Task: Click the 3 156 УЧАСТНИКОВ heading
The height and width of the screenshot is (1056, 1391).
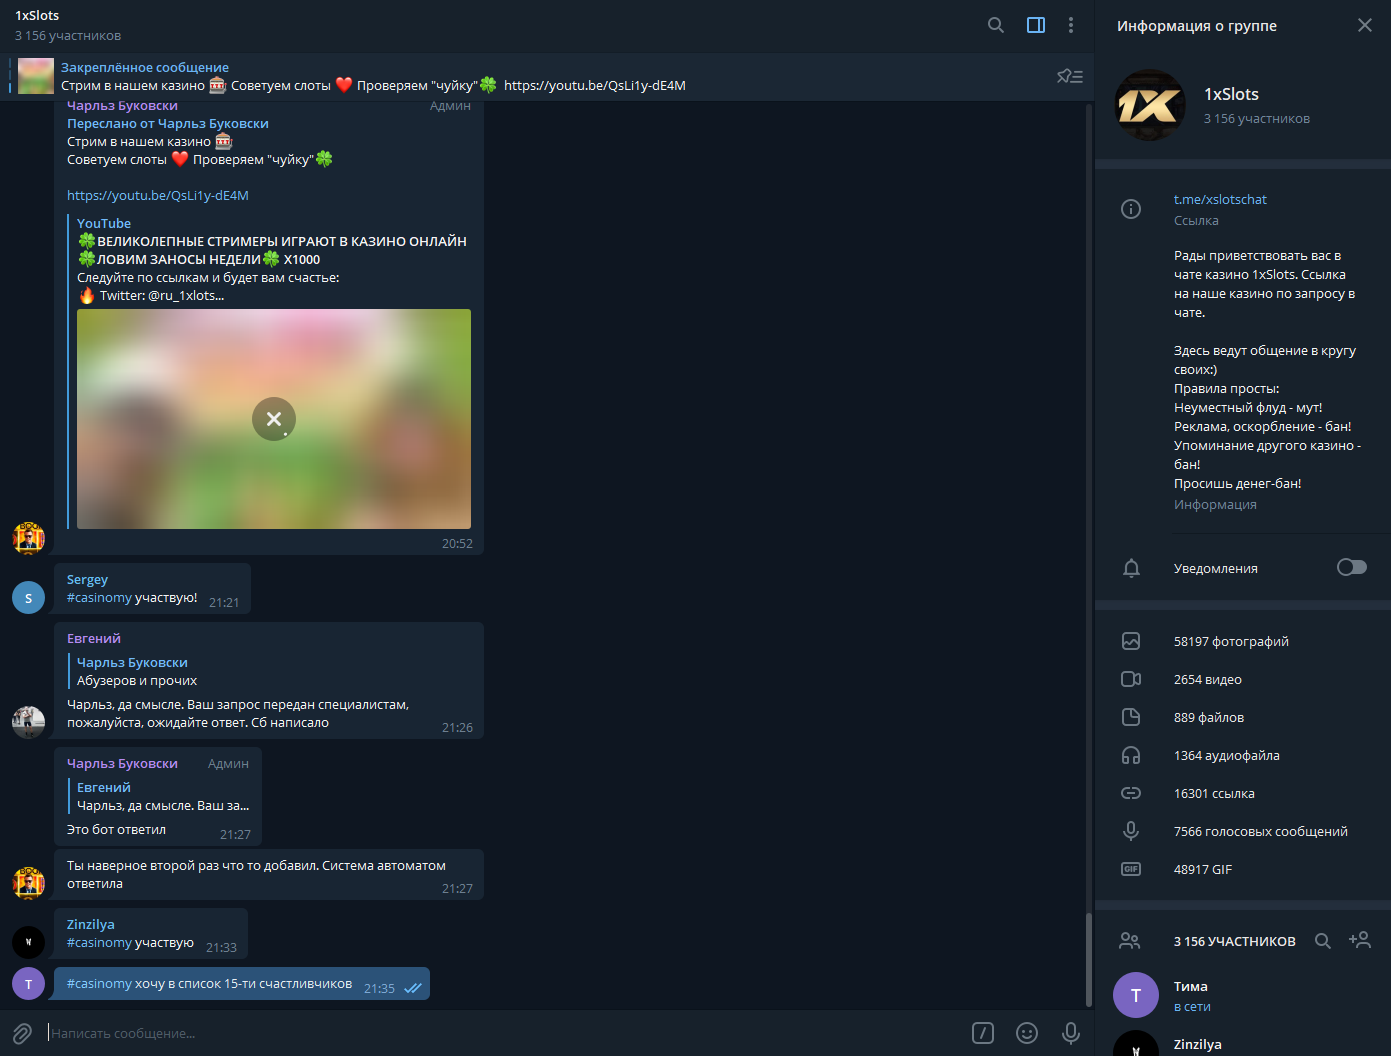Action: 1235,941
